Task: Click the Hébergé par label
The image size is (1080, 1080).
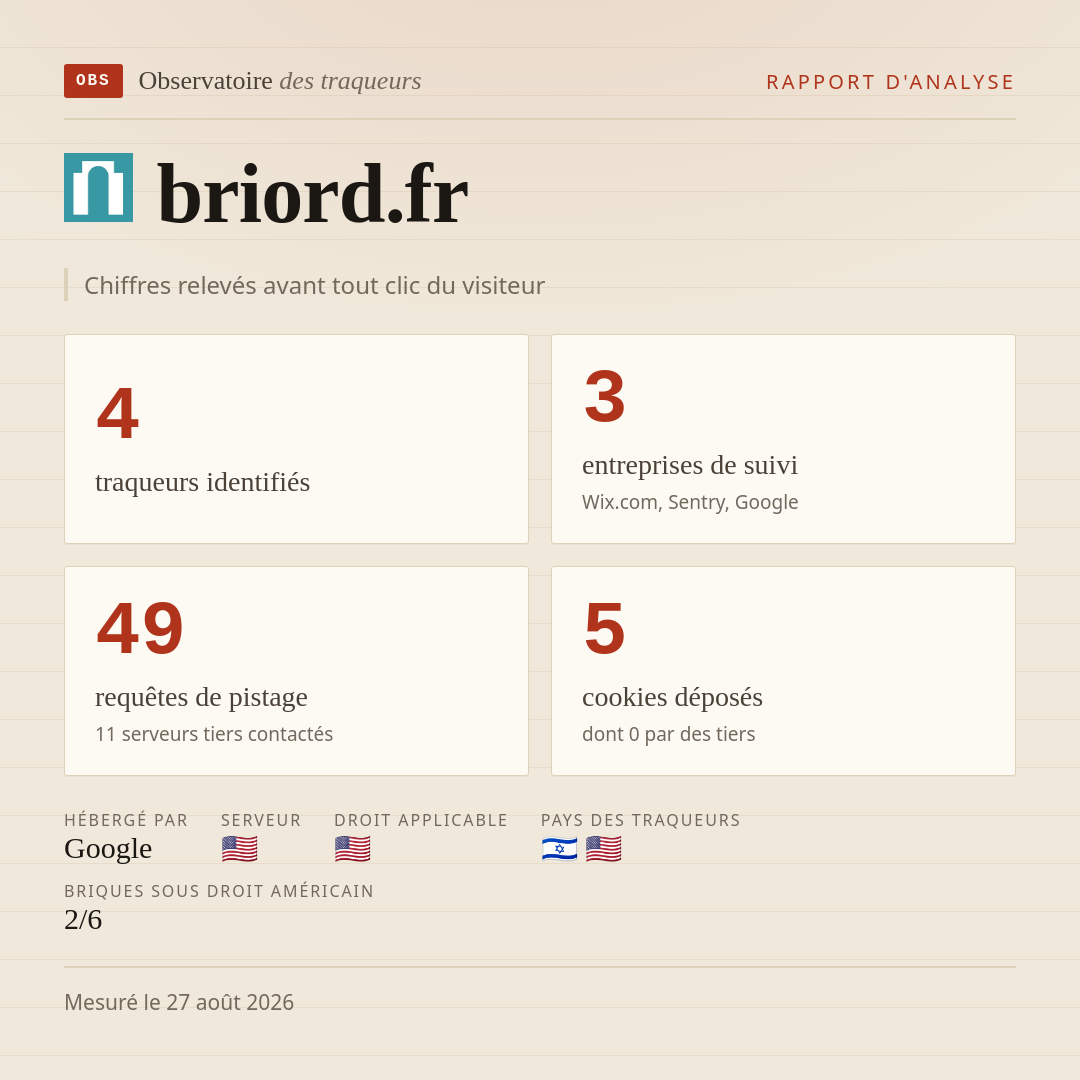Action: pyautogui.click(x=126, y=820)
